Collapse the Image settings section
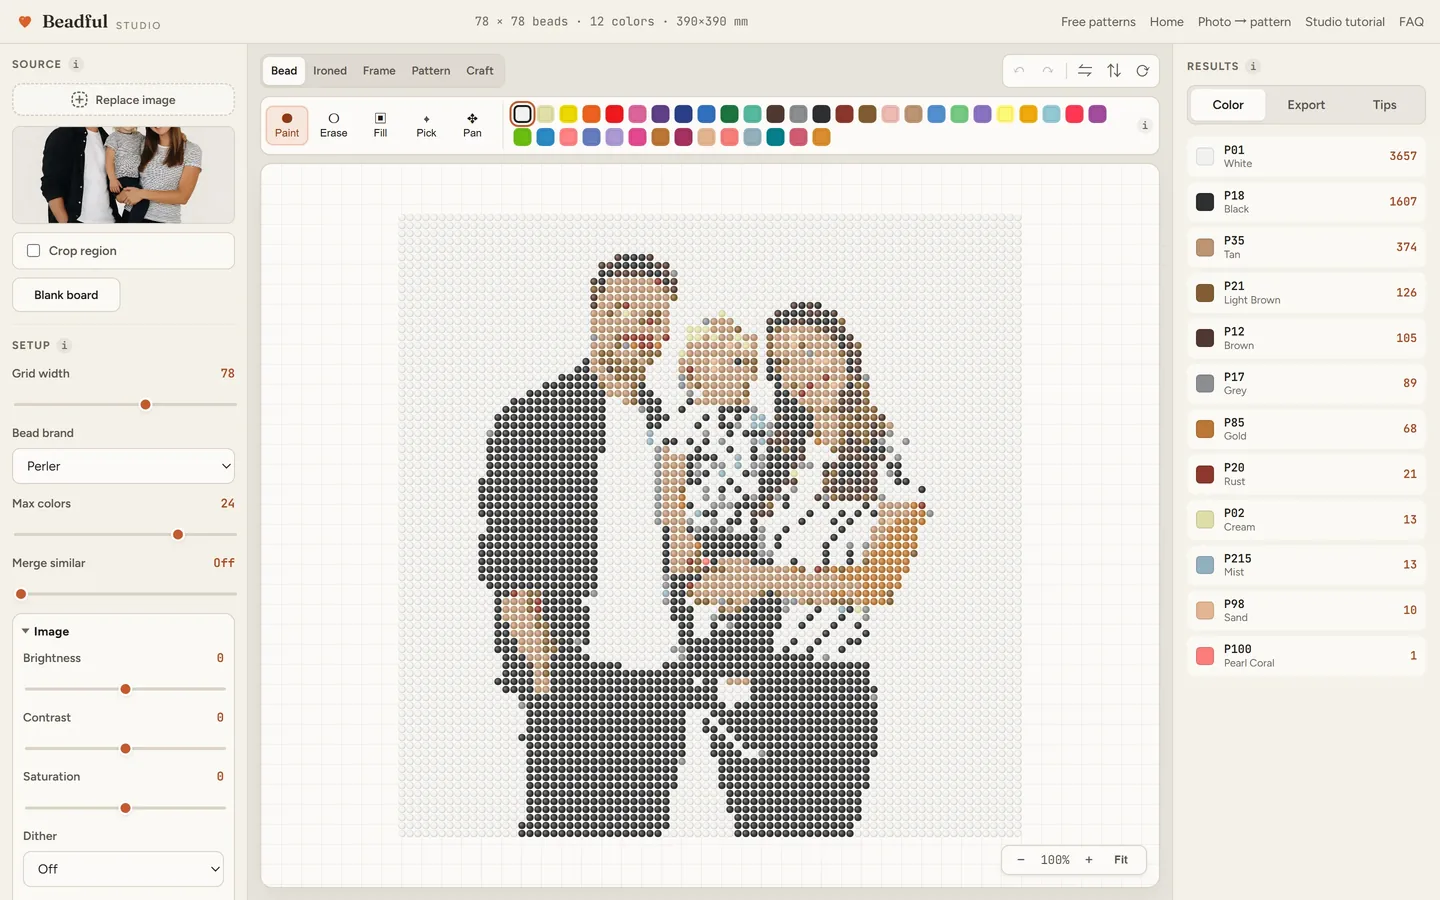Screen dimensions: 1440x900 pos(46,631)
